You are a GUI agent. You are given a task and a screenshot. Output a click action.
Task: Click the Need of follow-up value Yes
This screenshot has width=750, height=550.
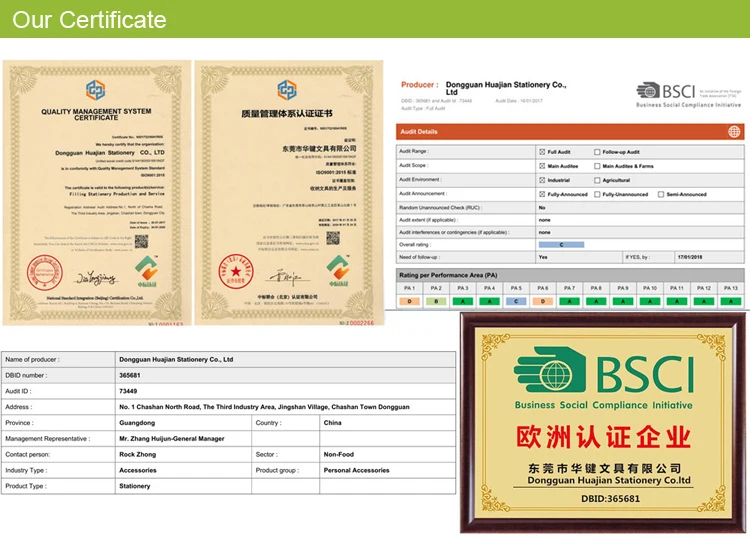click(543, 257)
